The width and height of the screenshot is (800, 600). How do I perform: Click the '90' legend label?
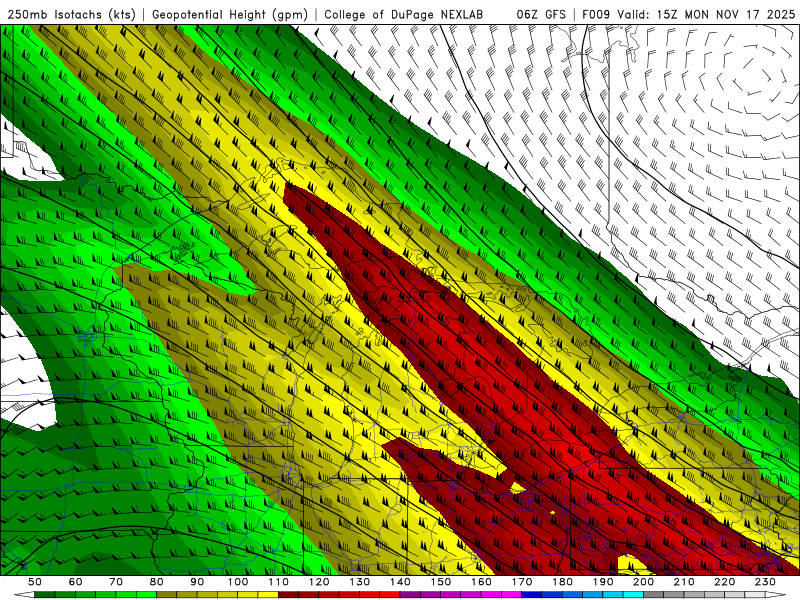(x=197, y=582)
